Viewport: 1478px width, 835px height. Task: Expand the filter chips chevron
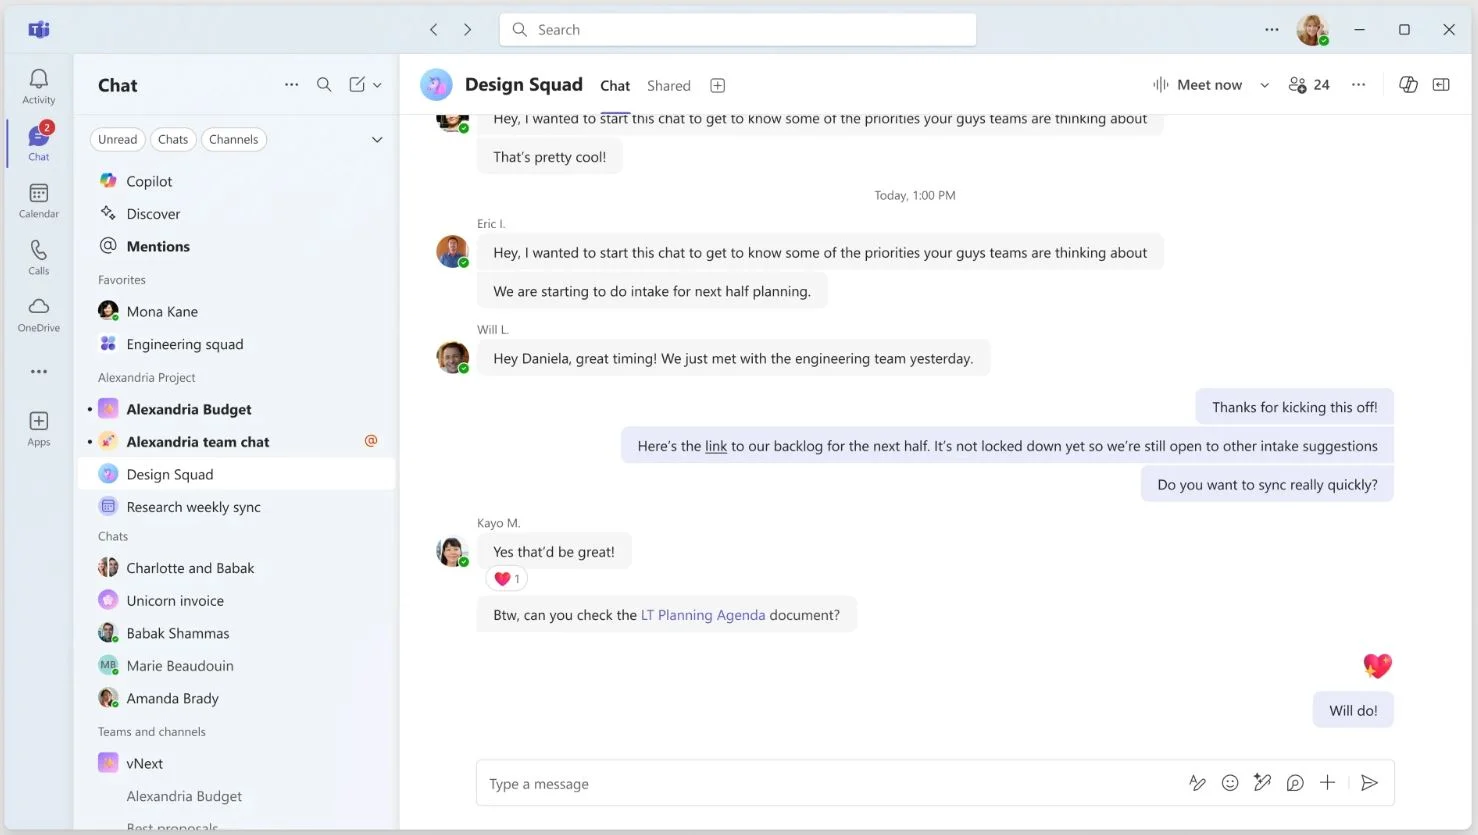tap(377, 140)
